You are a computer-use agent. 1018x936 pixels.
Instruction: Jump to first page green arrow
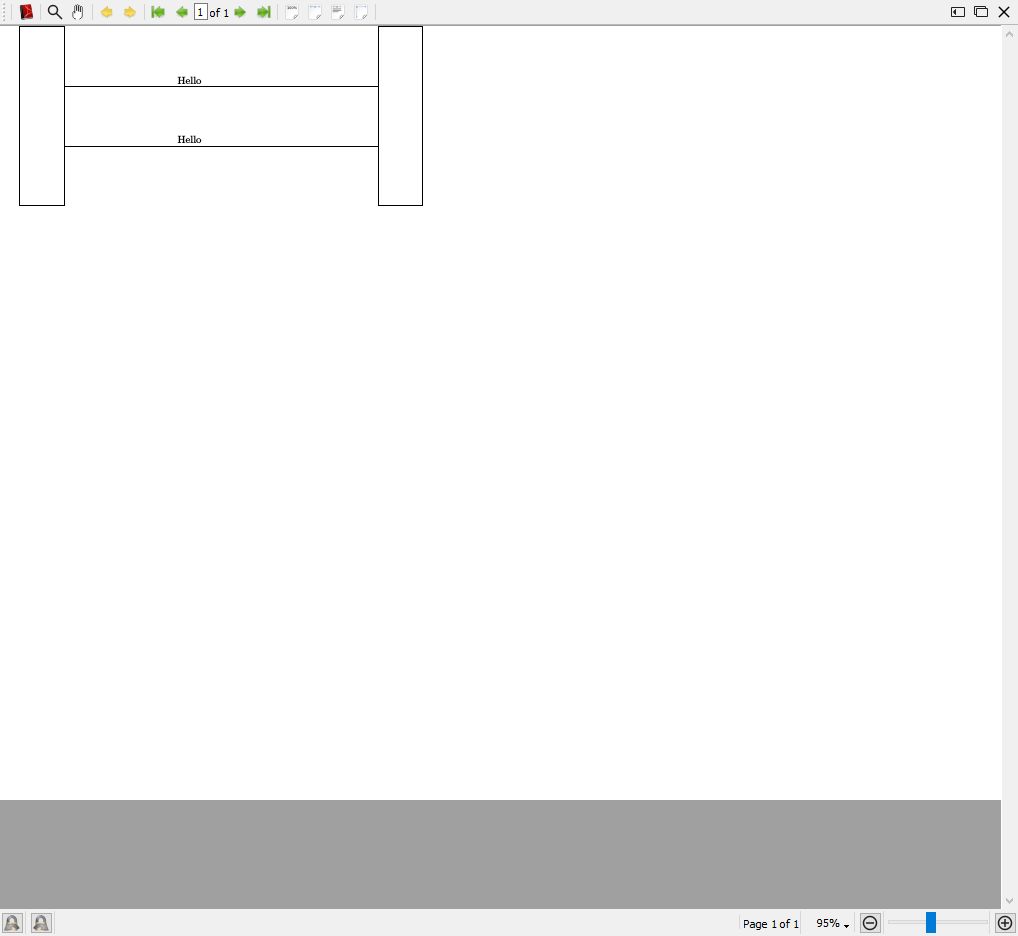(x=158, y=12)
